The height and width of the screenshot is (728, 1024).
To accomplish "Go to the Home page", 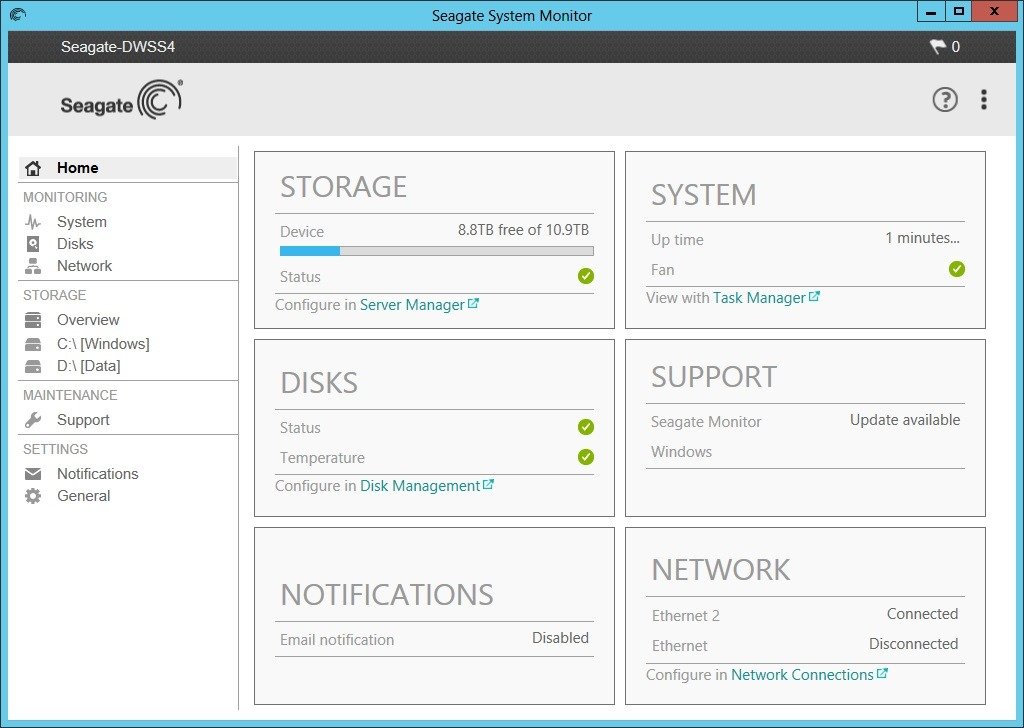I will point(128,168).
